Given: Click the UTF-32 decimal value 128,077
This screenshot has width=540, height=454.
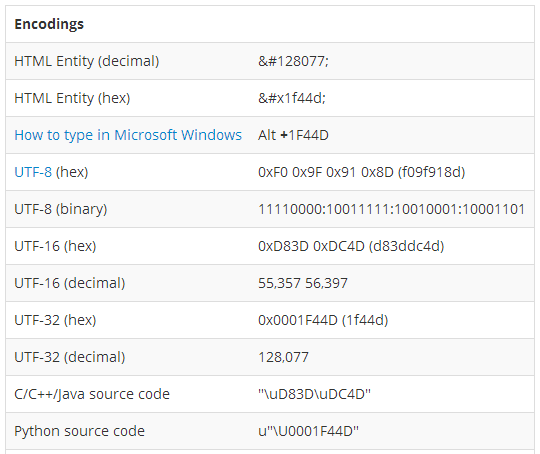Looking at the screenshot, I should coord(283,357).
